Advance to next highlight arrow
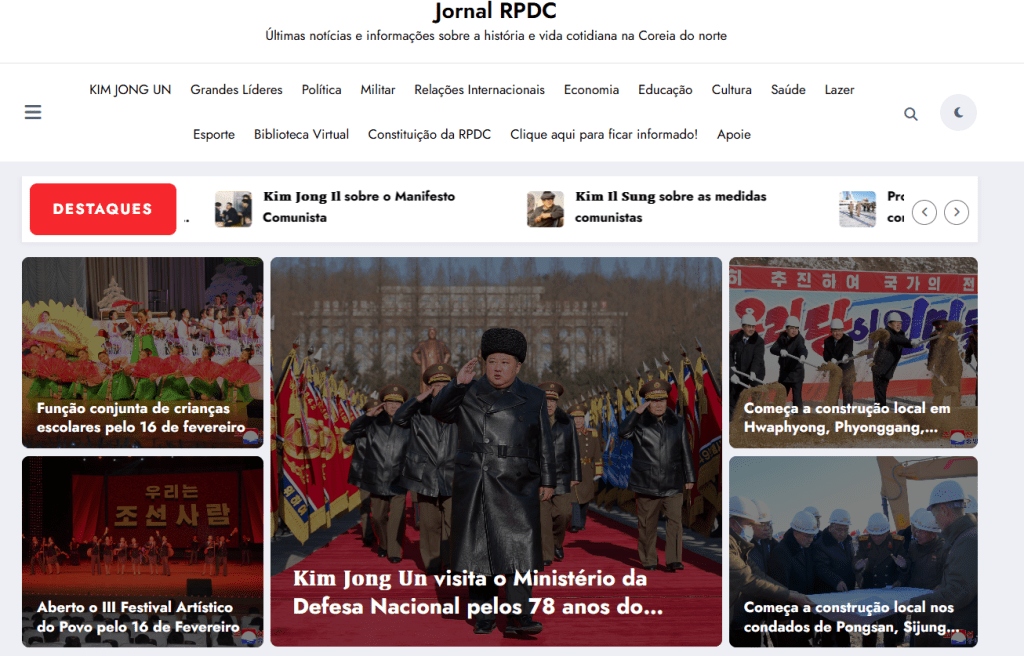 coord(957,212)
